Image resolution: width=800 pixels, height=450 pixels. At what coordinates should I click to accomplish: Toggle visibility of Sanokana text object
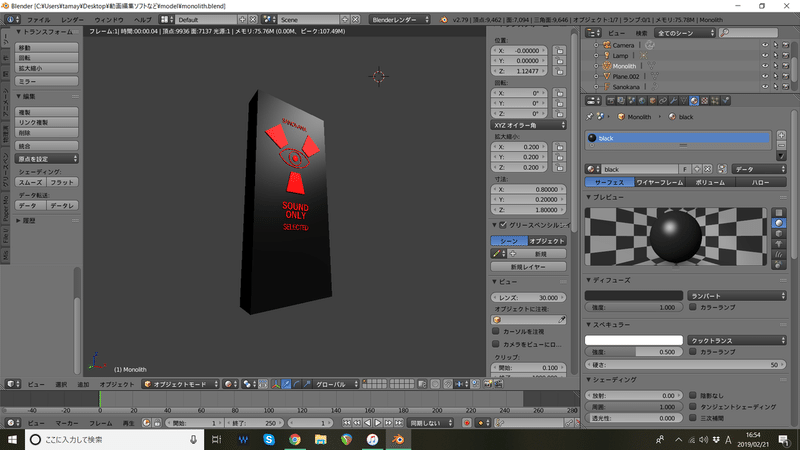pos(765,87)
